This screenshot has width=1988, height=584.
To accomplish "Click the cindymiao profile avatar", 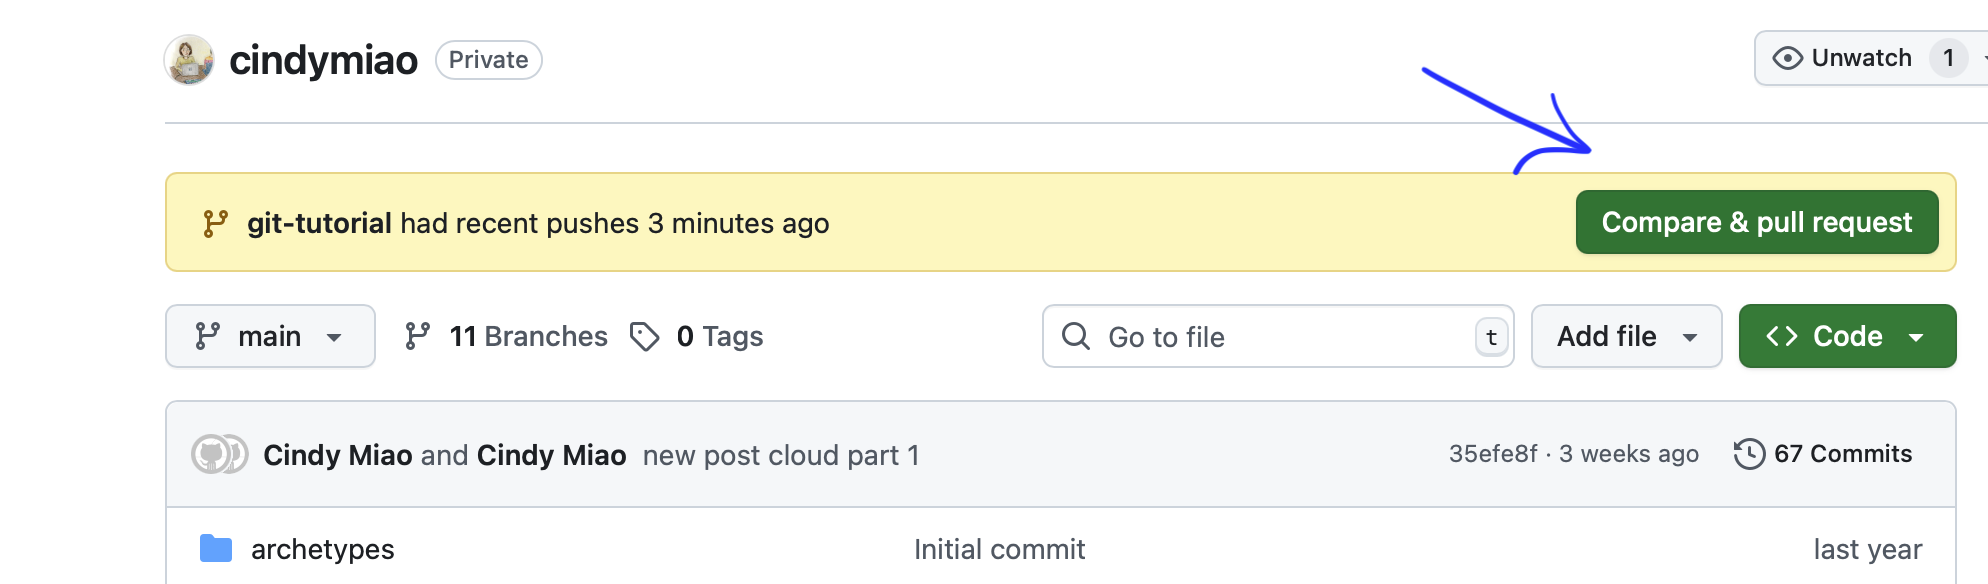I will 191,59.
